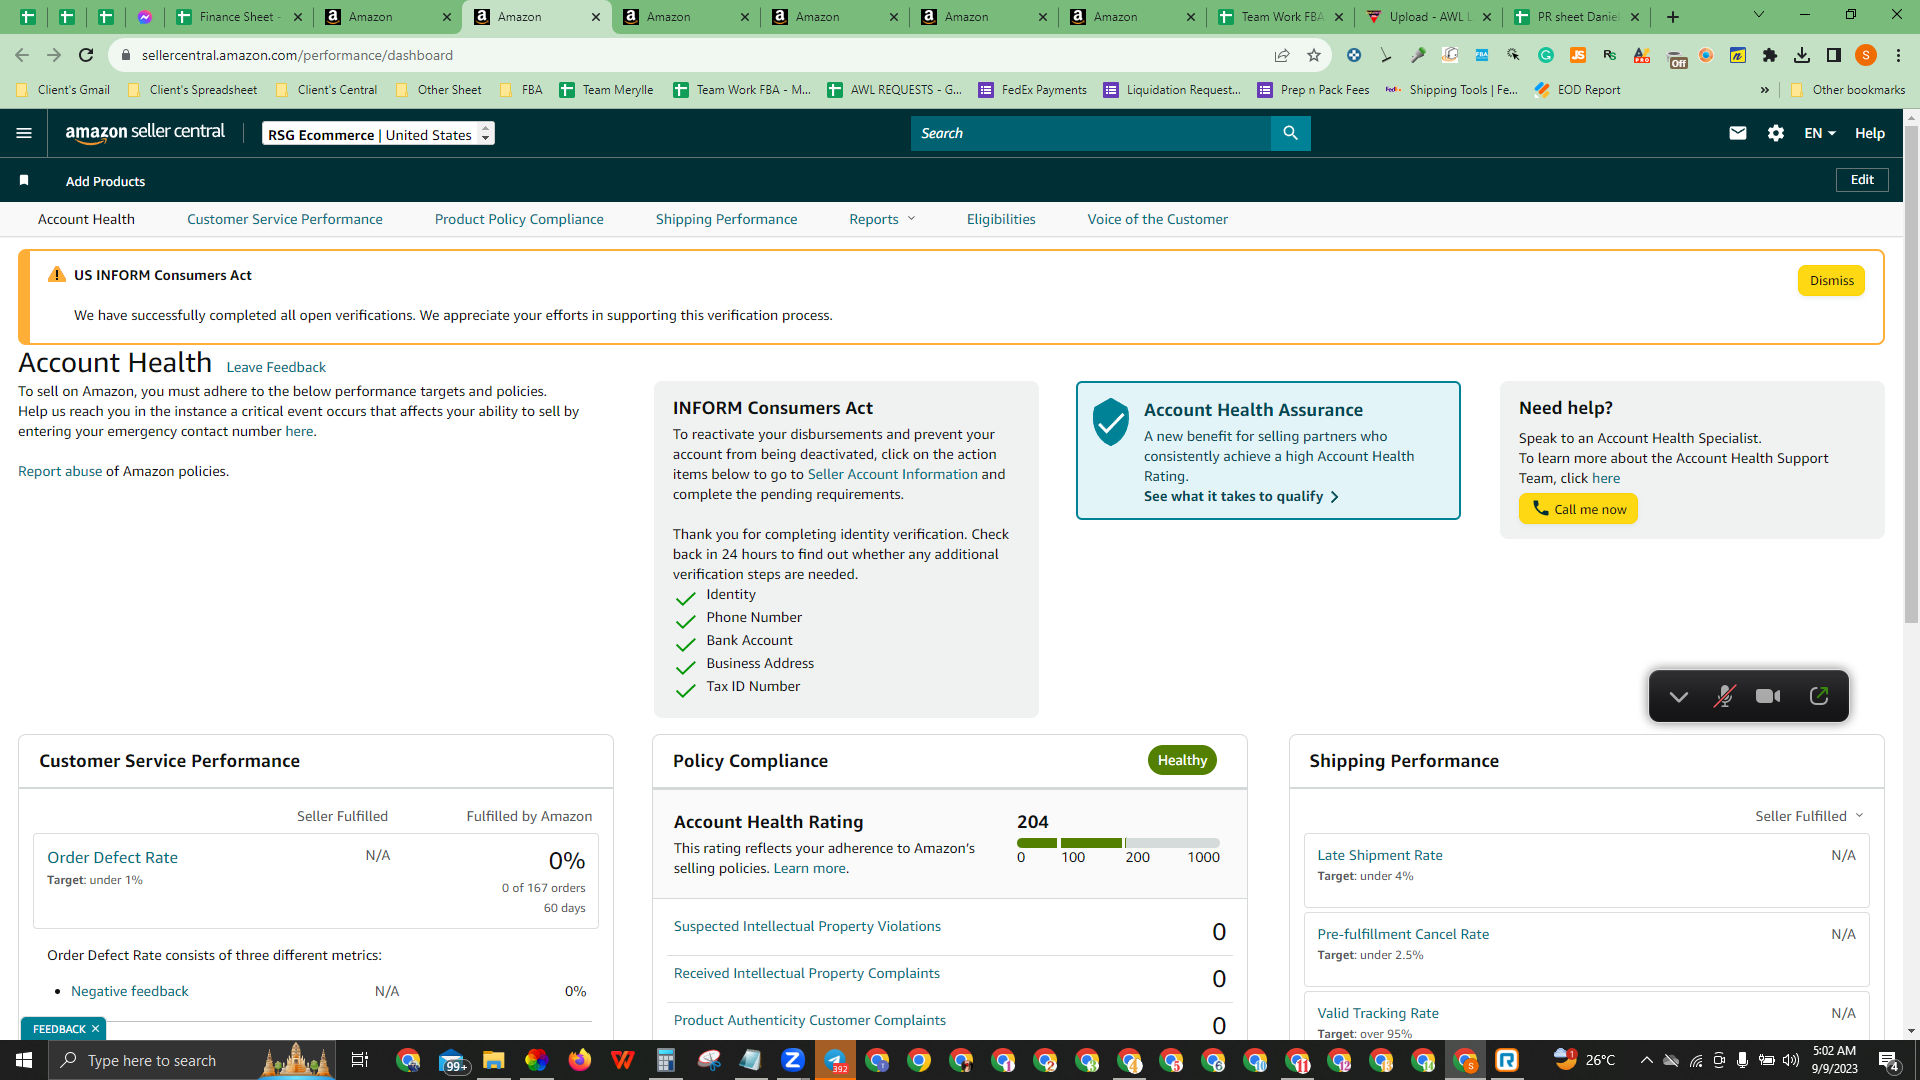
Task: Open the Order Defect Rate link
Action: [112, 857]
